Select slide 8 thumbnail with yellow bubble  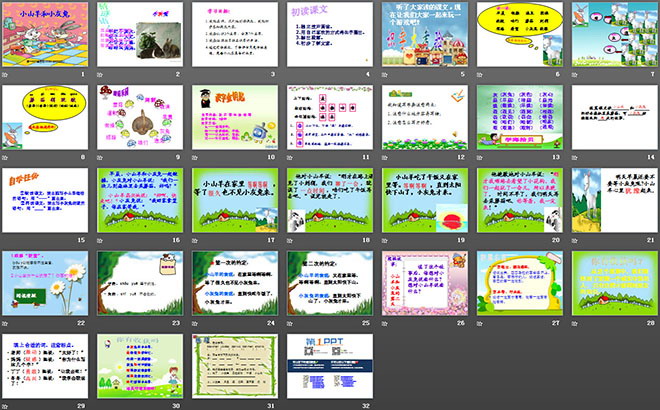(x=45, y=117)
